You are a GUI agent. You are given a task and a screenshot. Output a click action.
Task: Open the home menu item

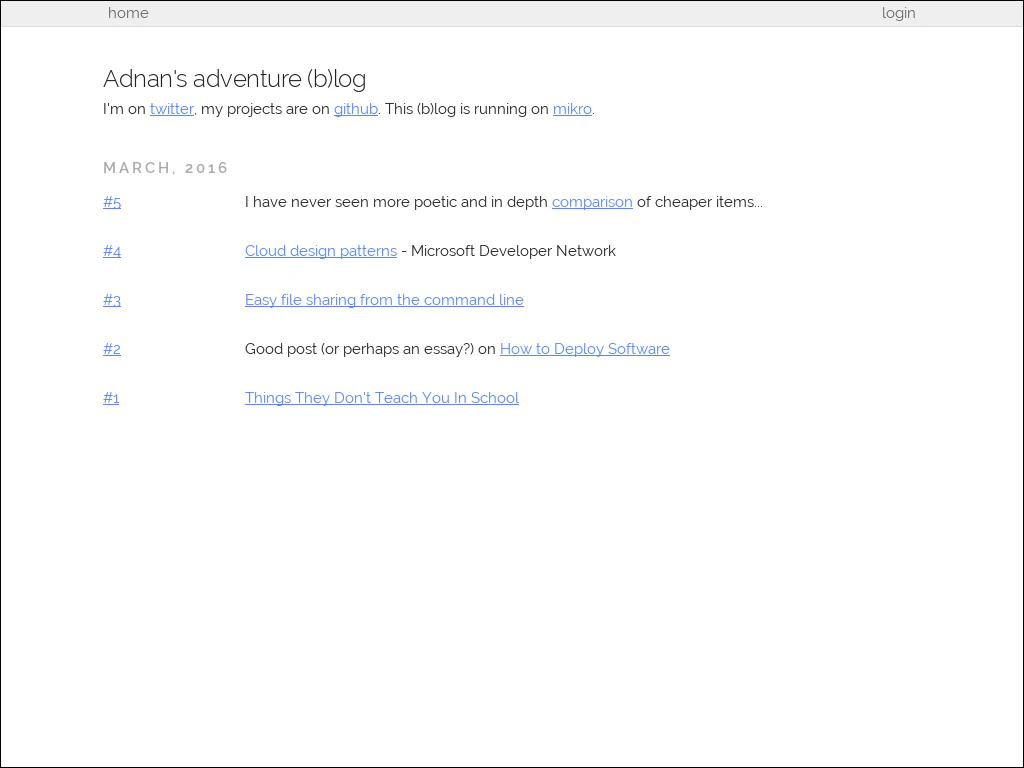[x=128, y=13]
